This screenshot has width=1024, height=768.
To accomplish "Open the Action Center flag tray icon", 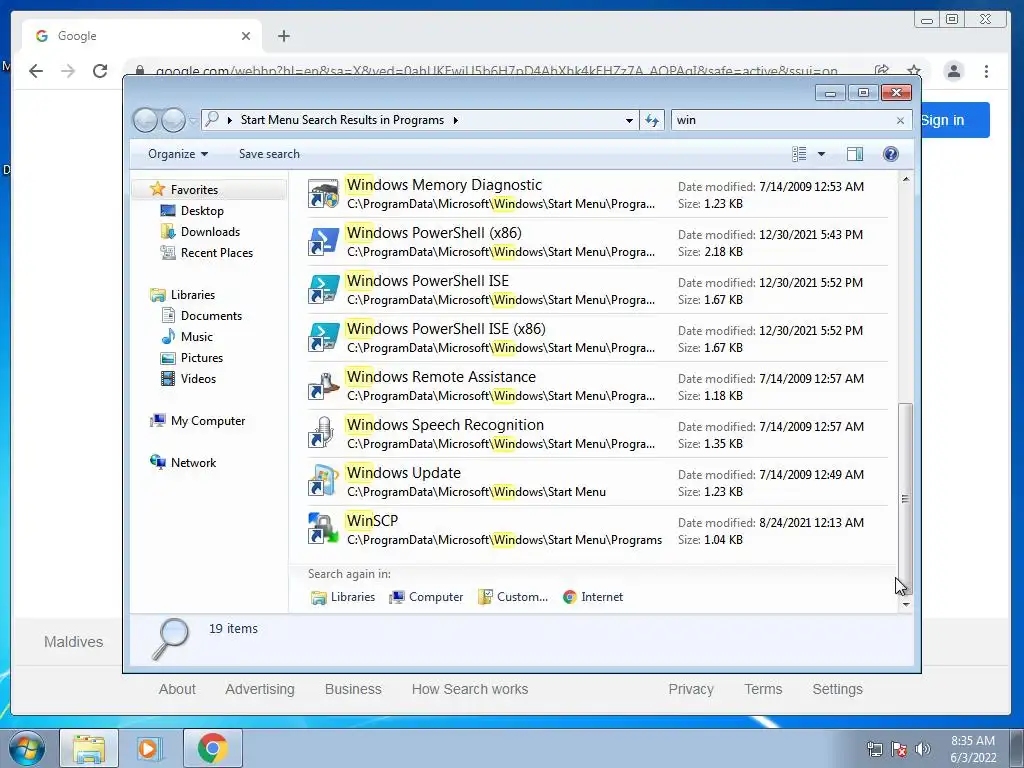I will pyautogui.click(x=899, y=749).
